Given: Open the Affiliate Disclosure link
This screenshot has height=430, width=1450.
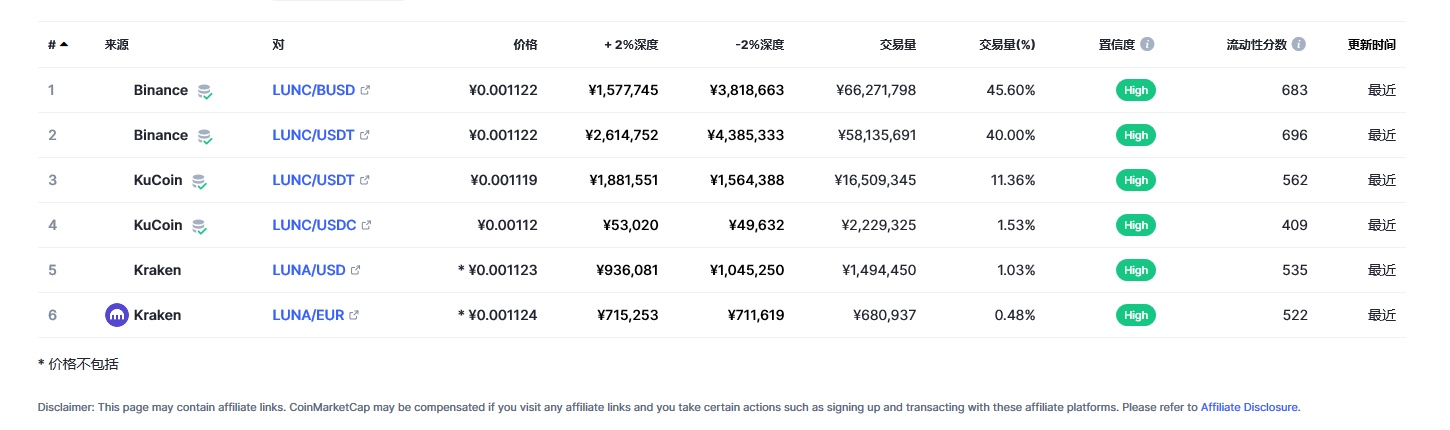Looking at the screenshot, I should pyautogui.click(x=1249, y=407).
